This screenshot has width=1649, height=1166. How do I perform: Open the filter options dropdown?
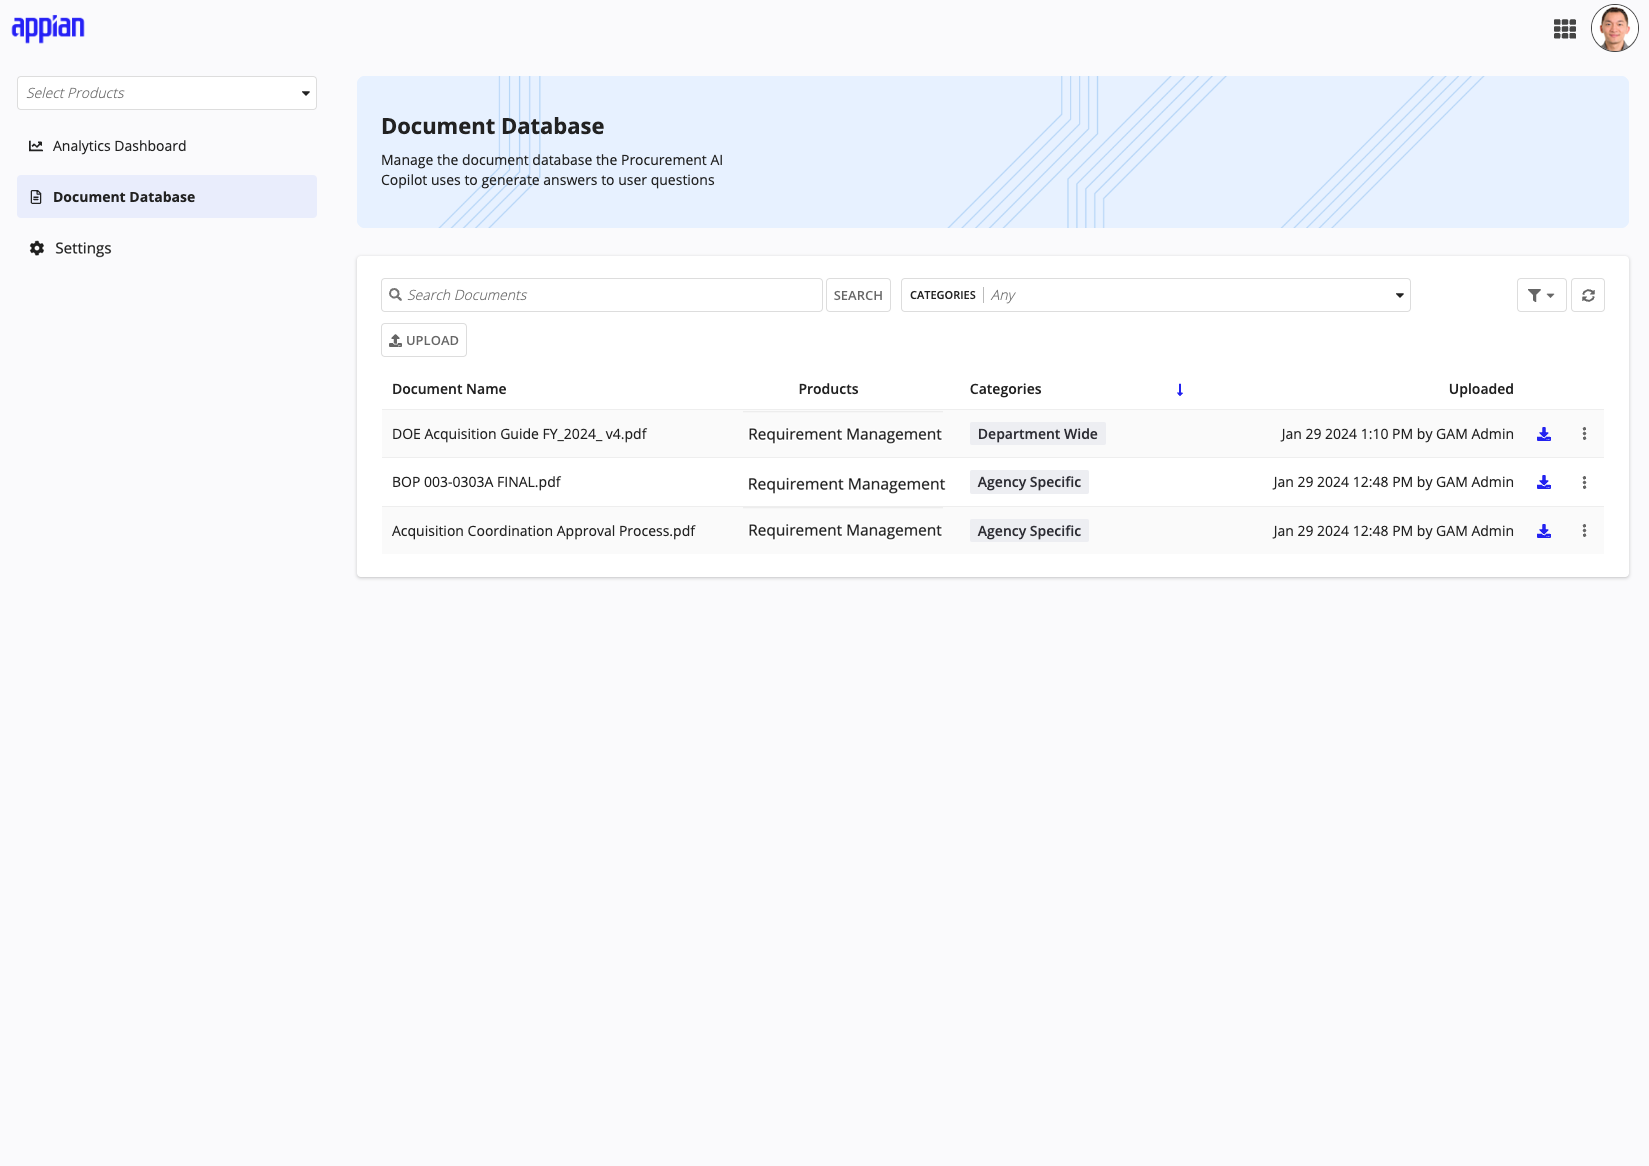1541,295
